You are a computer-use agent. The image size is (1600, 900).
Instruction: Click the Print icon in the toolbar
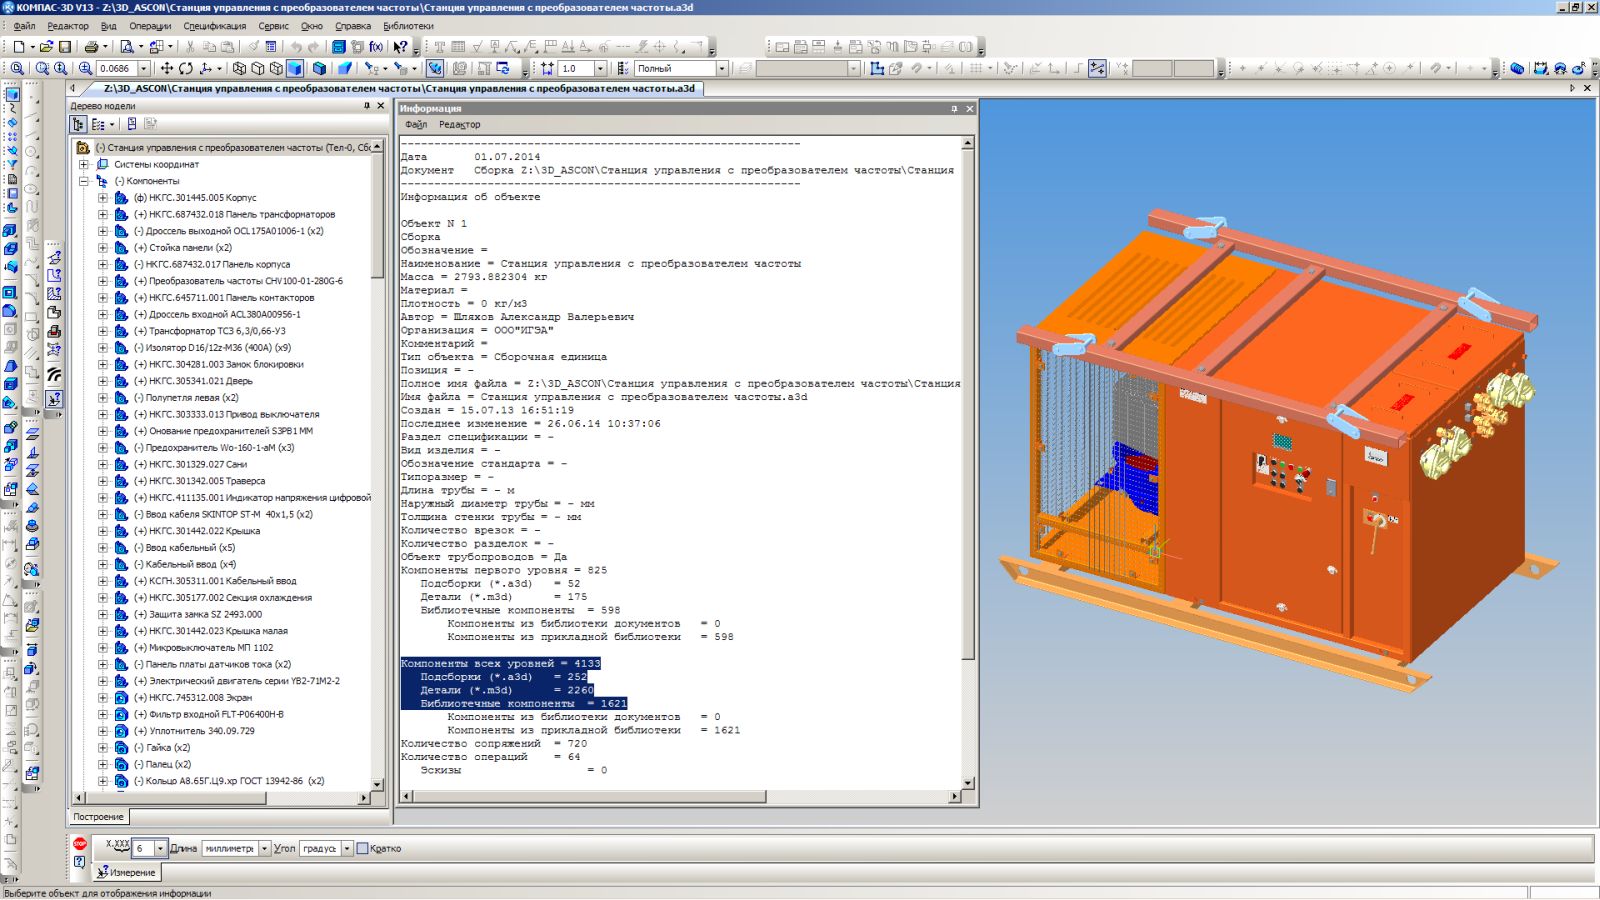coord(91,46)
